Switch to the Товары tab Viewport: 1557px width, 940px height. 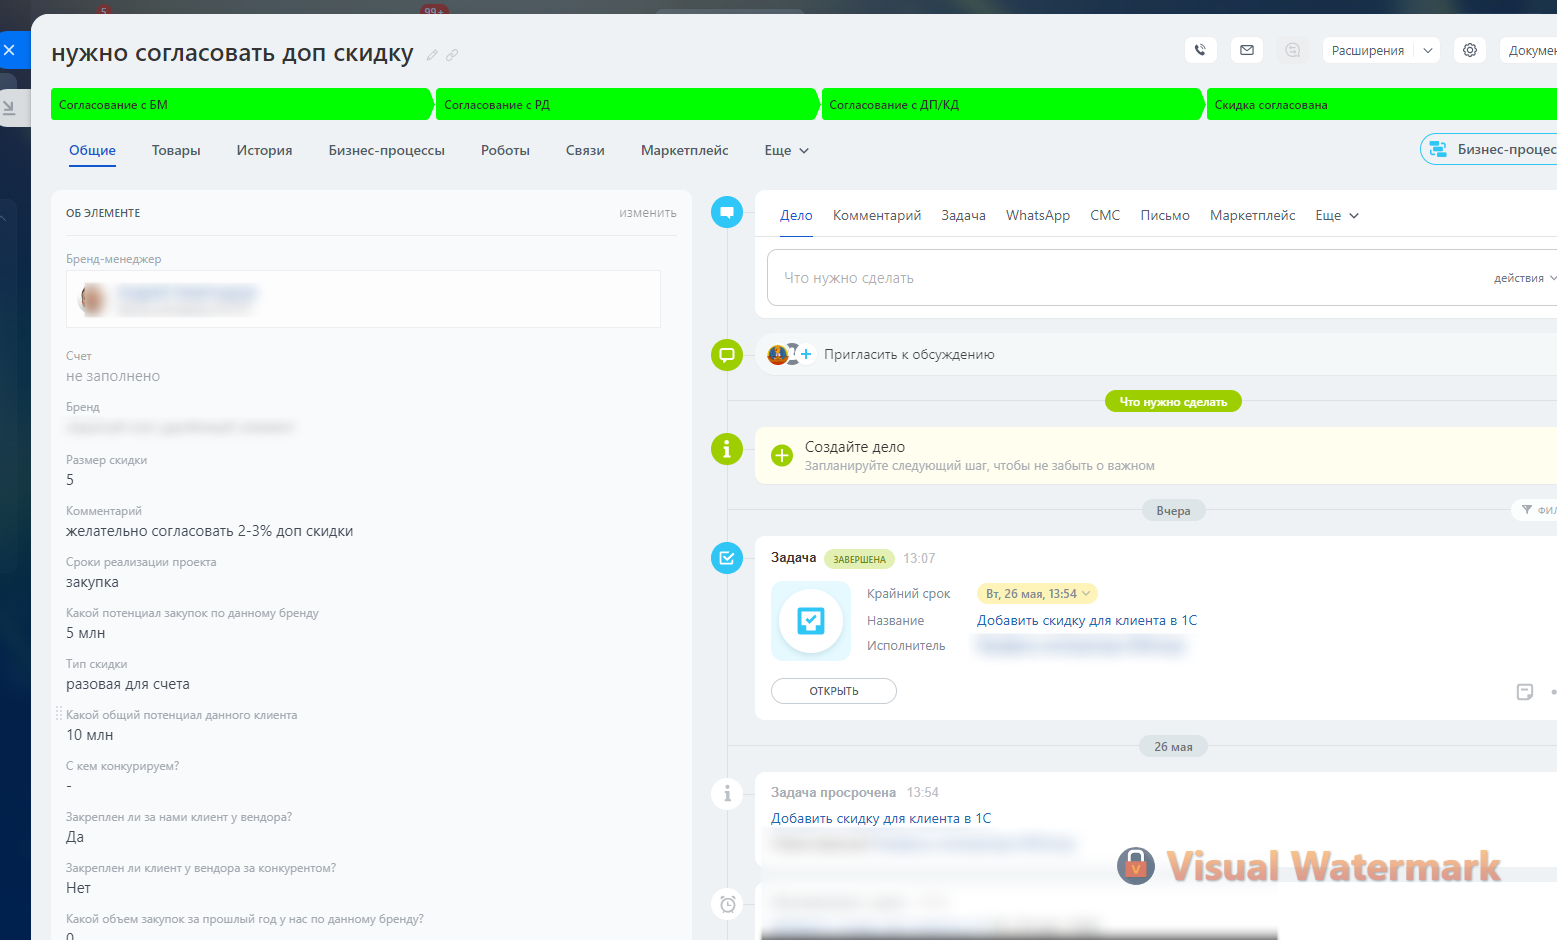point(176,150)
